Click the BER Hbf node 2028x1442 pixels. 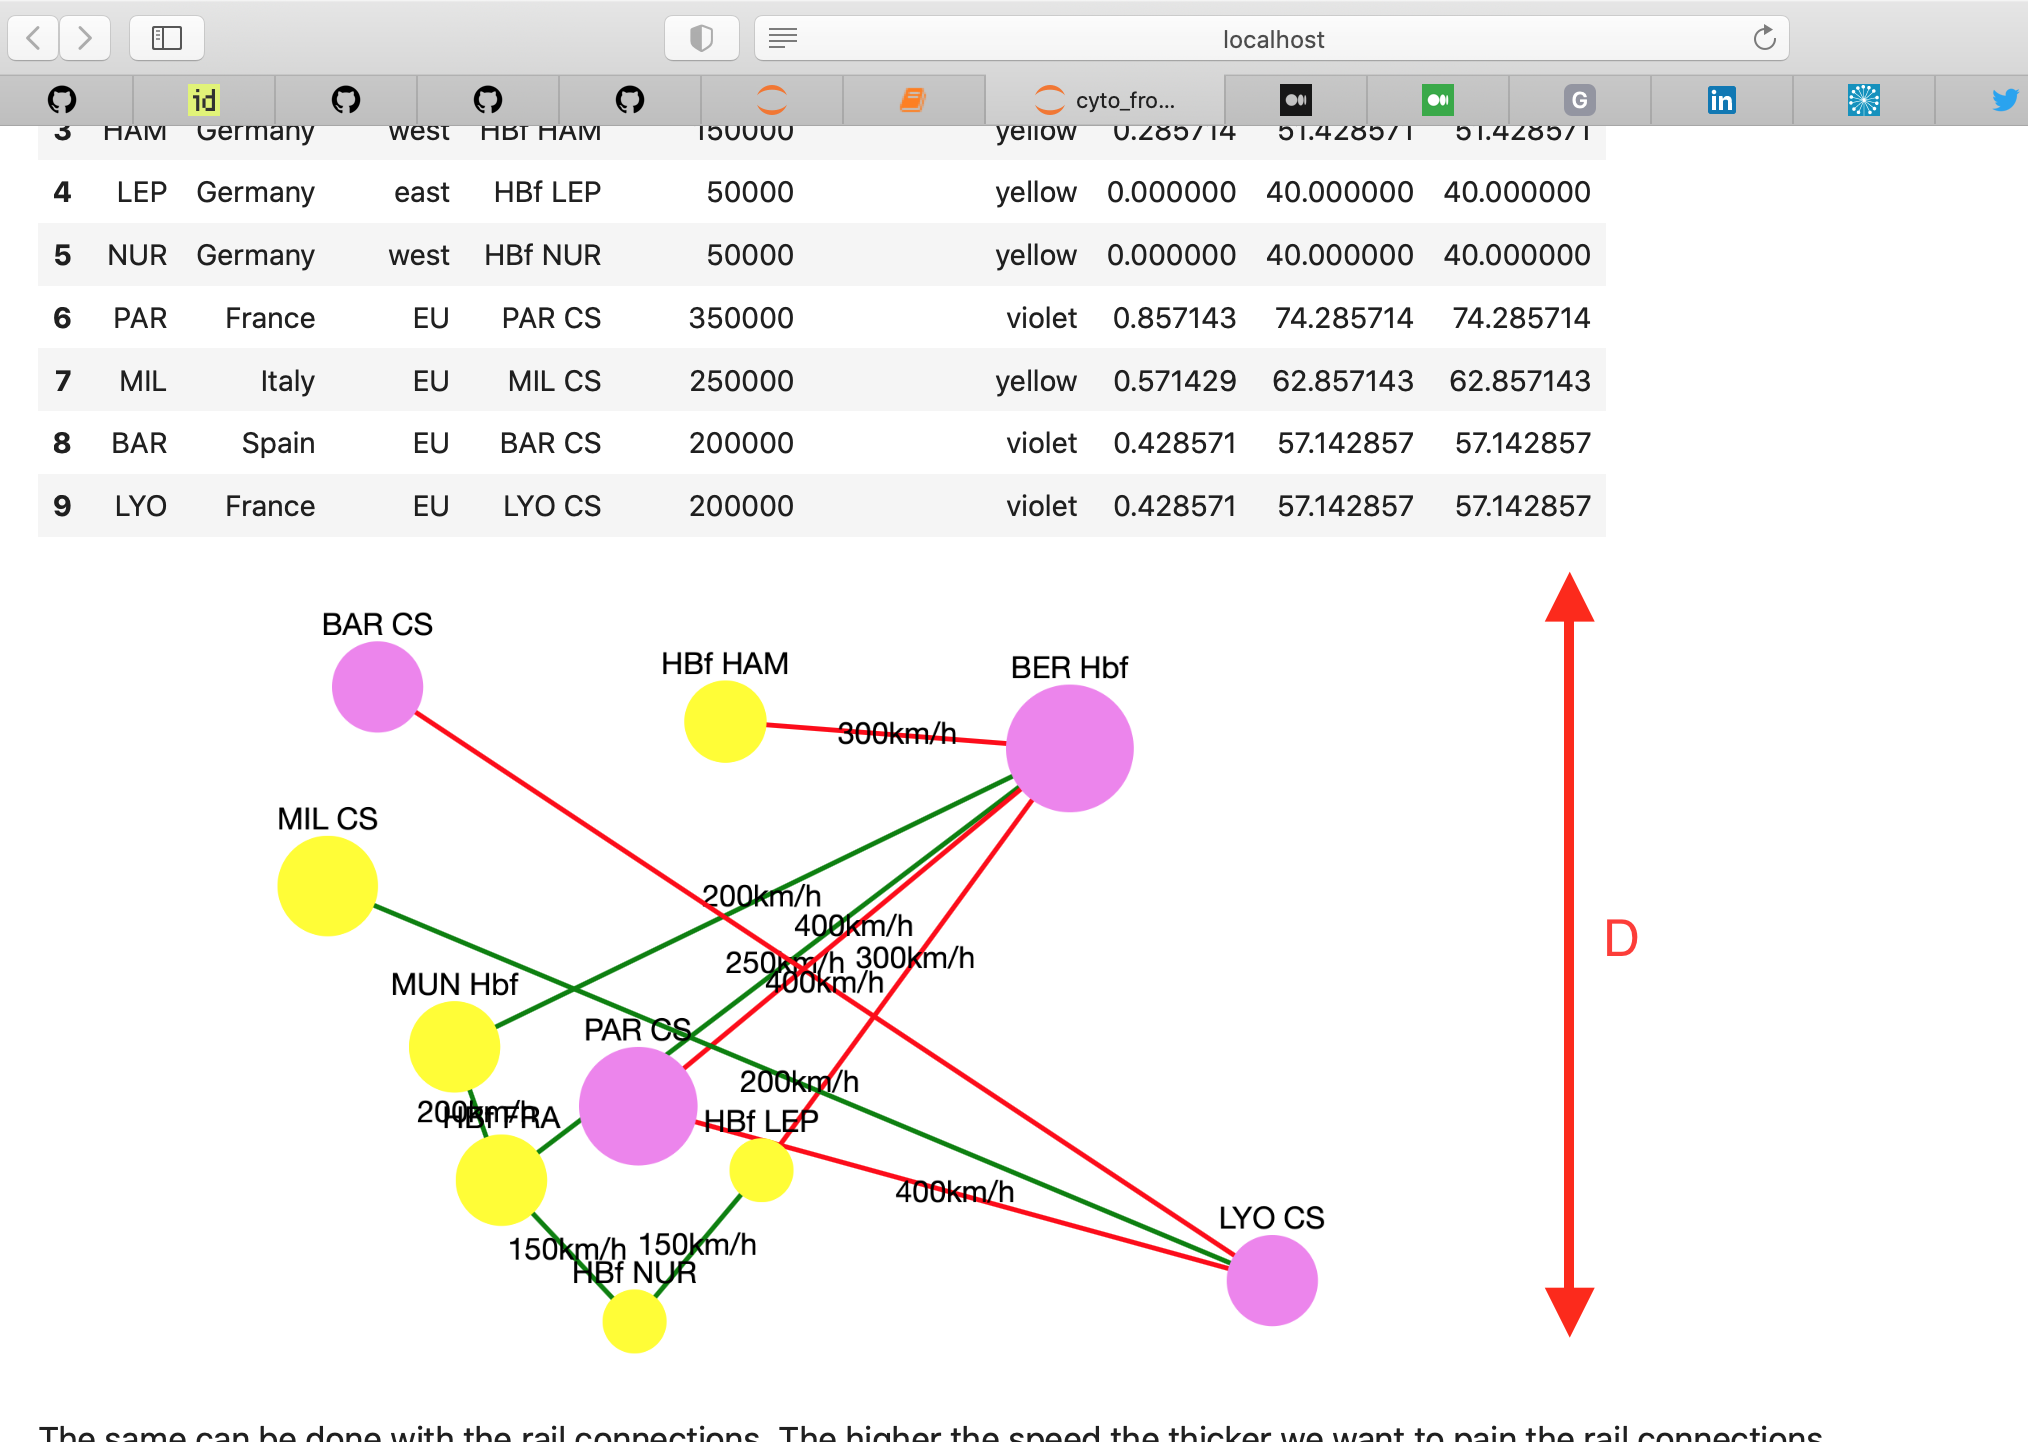[1069, 745]
